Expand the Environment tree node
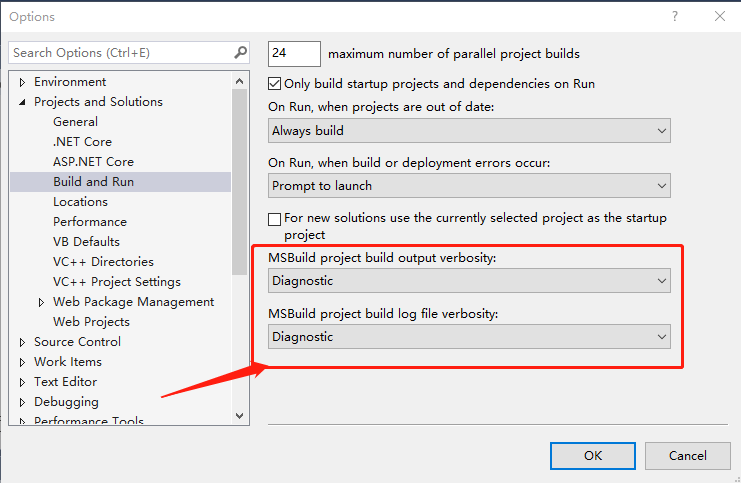Screen dimensions: 741x483 tap(22, 82)
